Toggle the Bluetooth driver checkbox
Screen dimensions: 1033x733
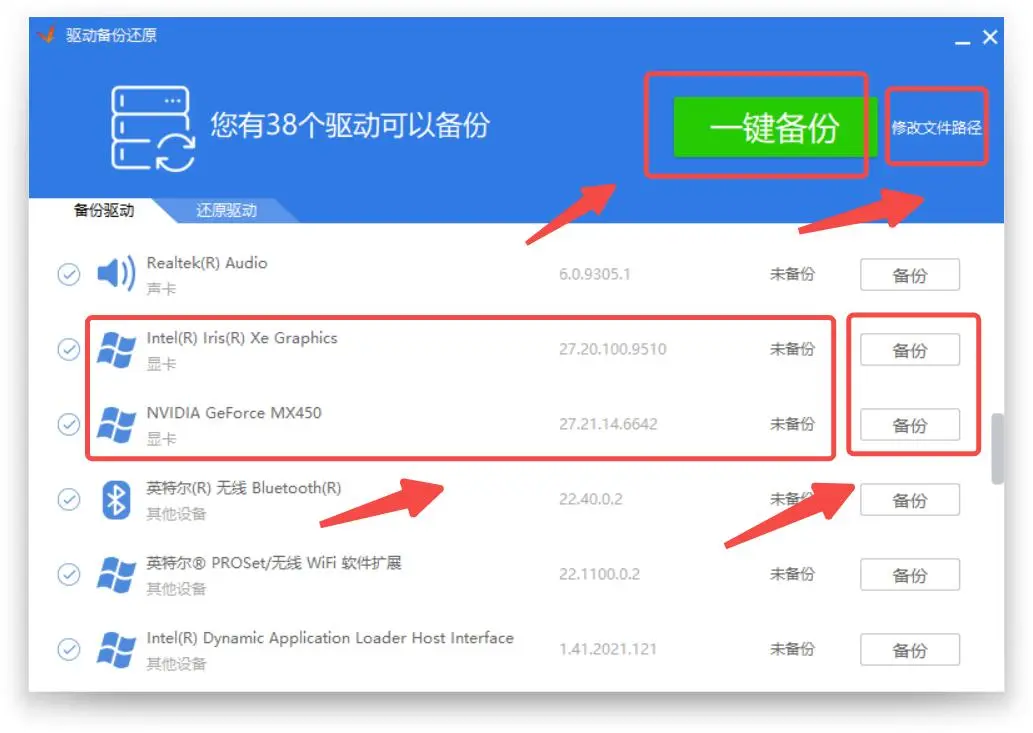[68, 499]
